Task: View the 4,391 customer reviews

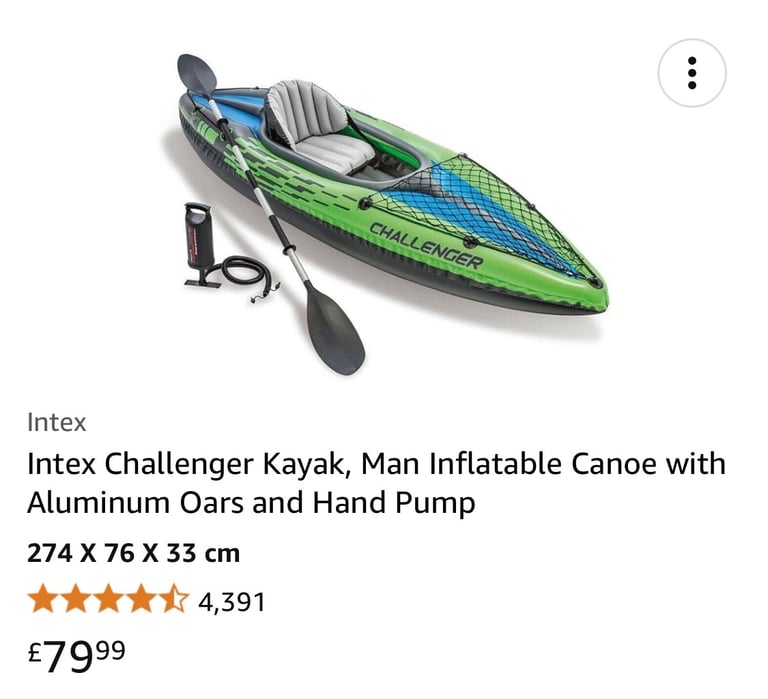Action: coord(231,602)
